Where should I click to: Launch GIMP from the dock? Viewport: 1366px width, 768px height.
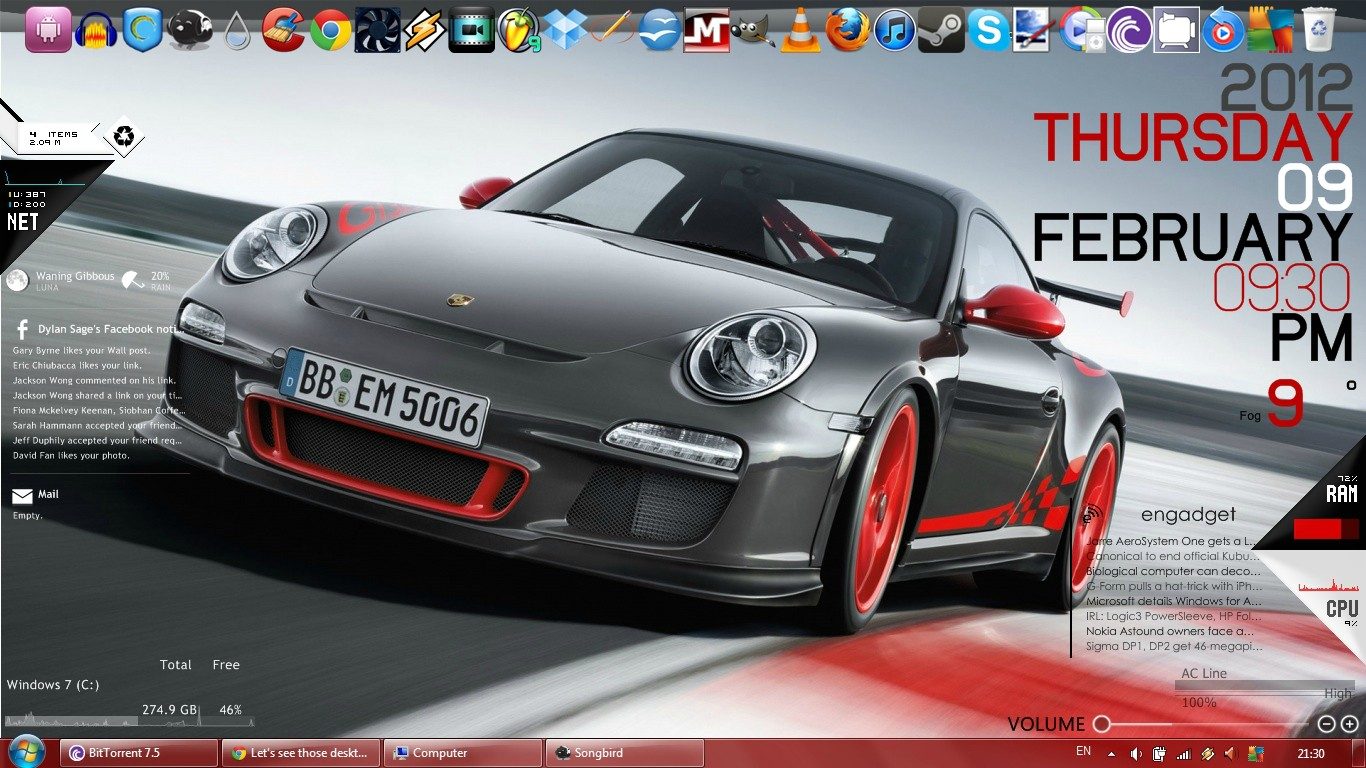(754, 30)
